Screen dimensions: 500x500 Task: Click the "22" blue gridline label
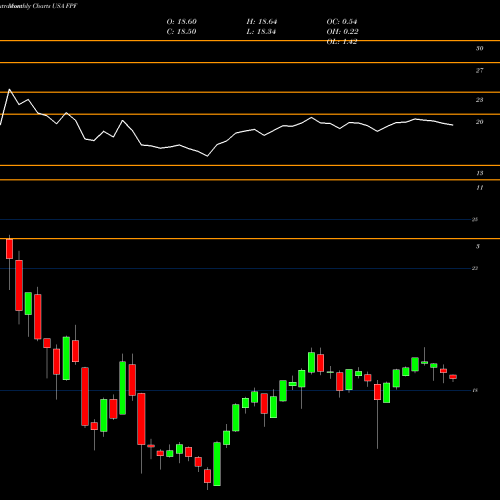coord(475,268)
